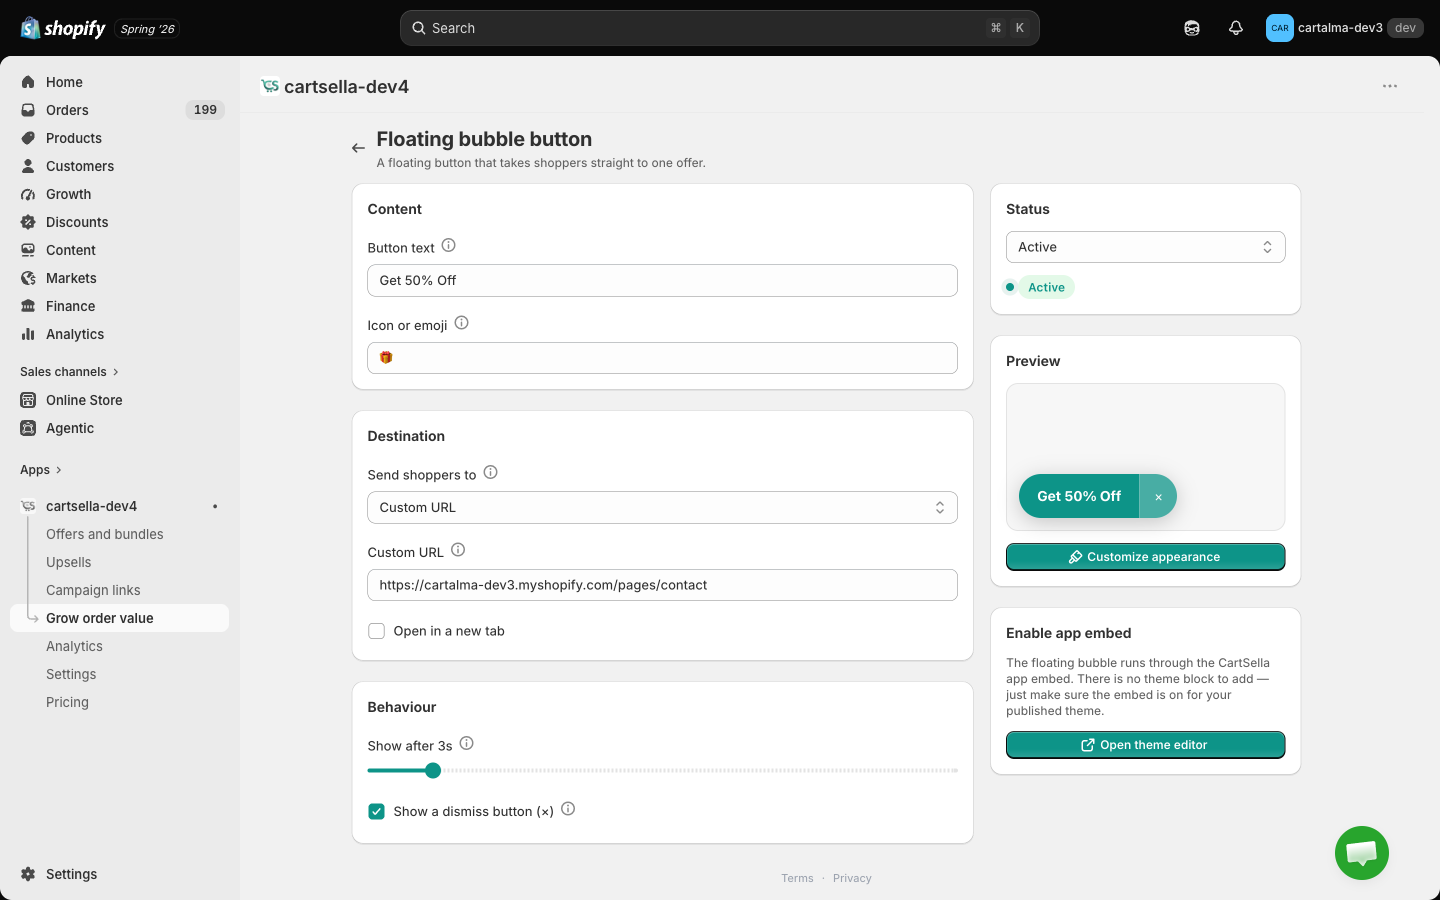Click the Online Store icon
1440x900 pixels.
[28, 400]
